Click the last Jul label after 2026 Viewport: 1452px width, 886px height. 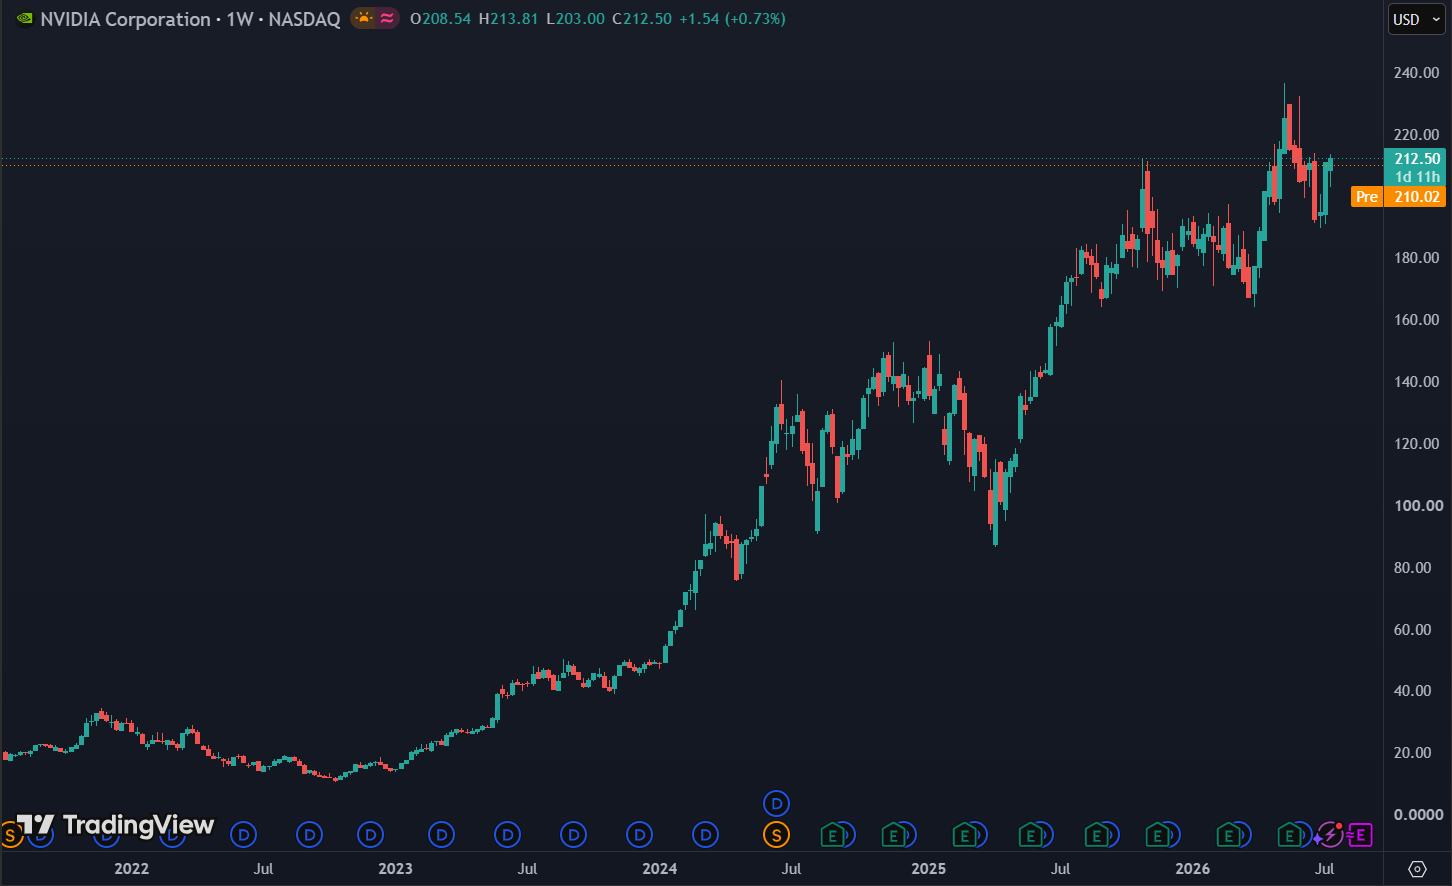point(1325,869)
